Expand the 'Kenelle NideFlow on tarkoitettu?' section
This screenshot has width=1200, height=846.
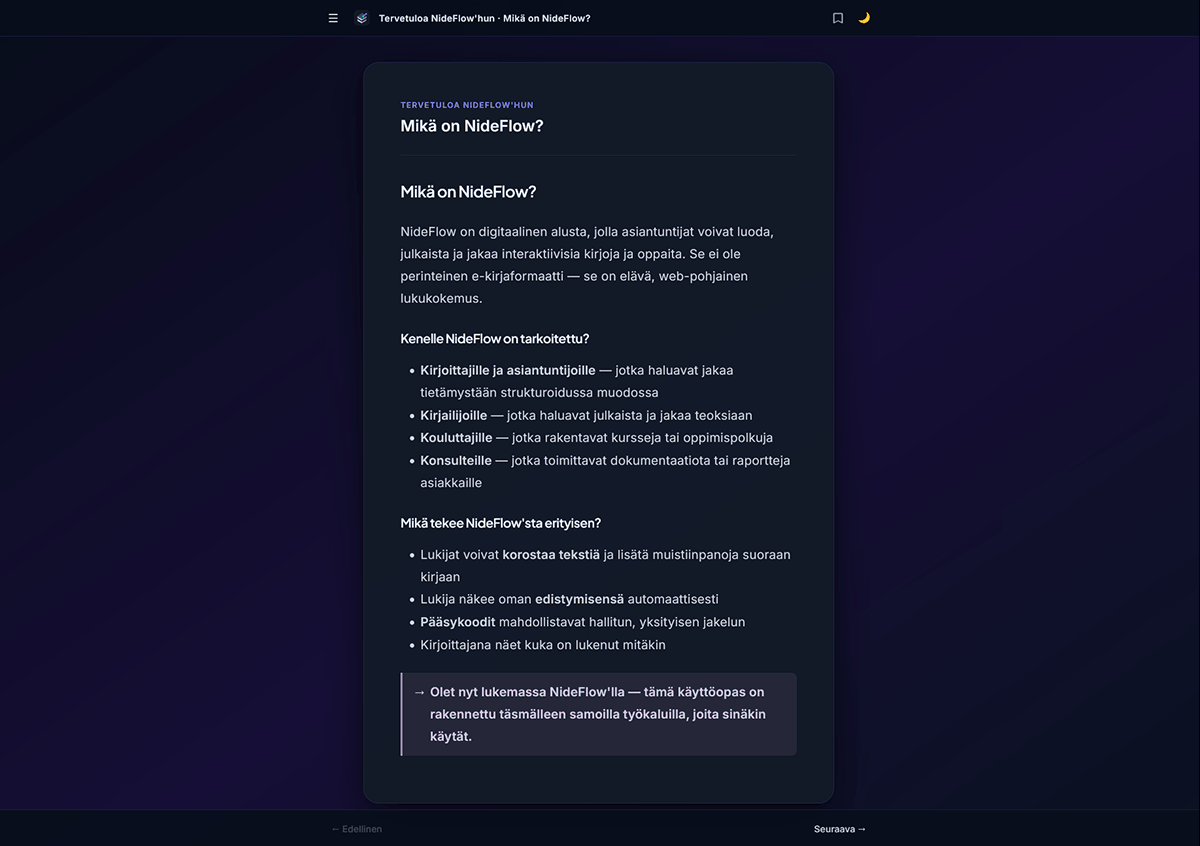[494, 338]
